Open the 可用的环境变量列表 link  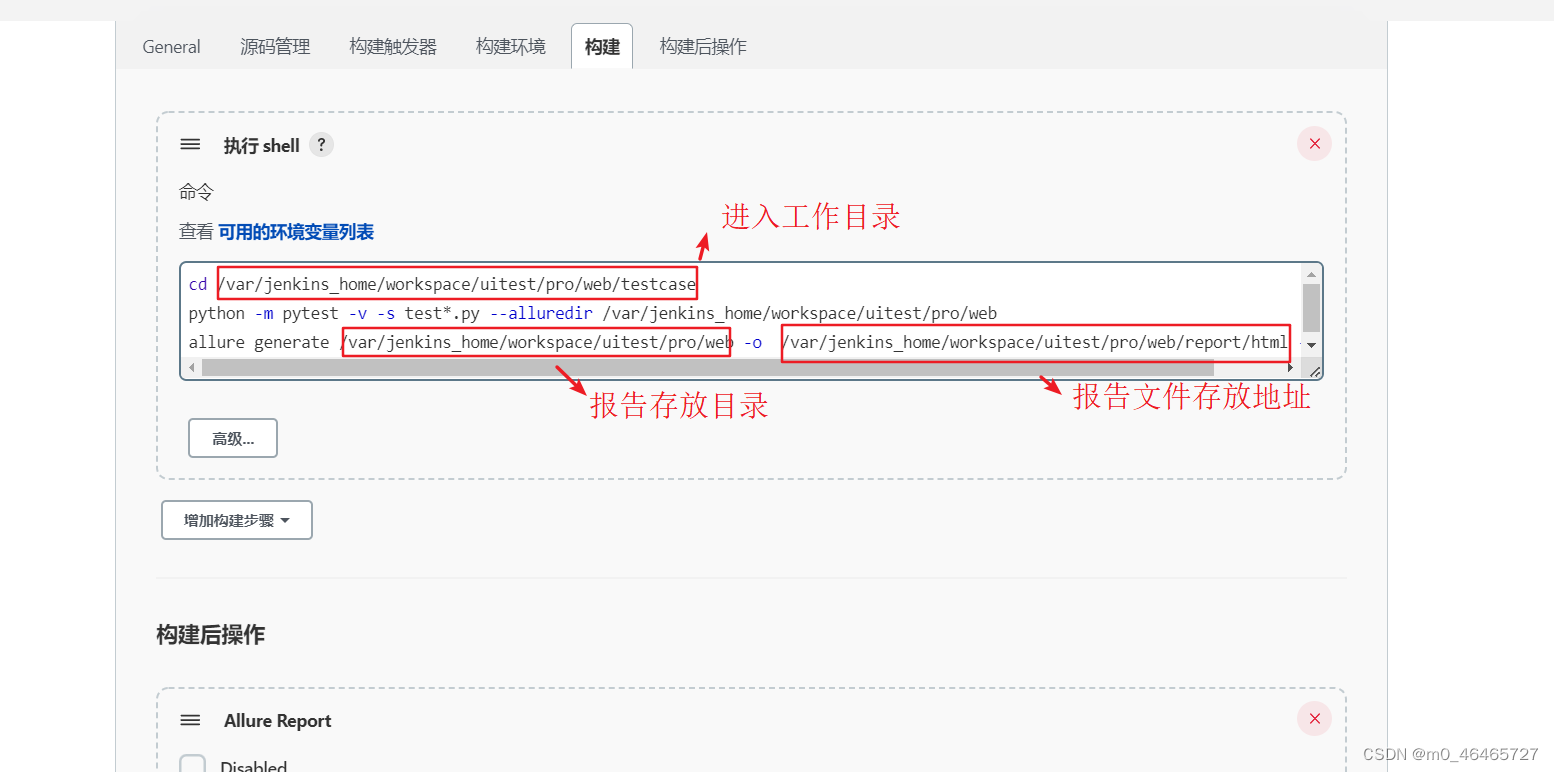pyautogui.click(x=296, y=232)
